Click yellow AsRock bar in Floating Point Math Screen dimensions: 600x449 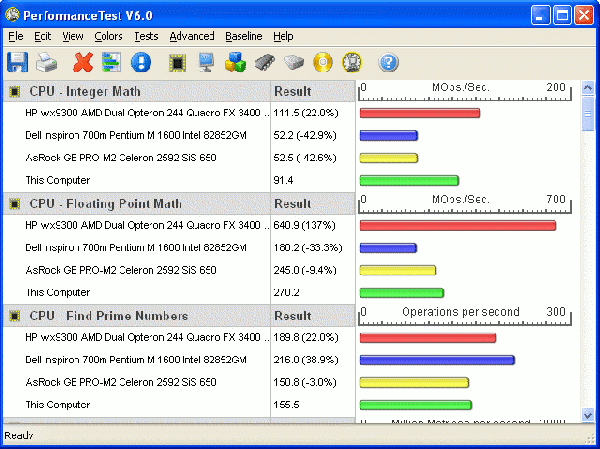[398, 270]
